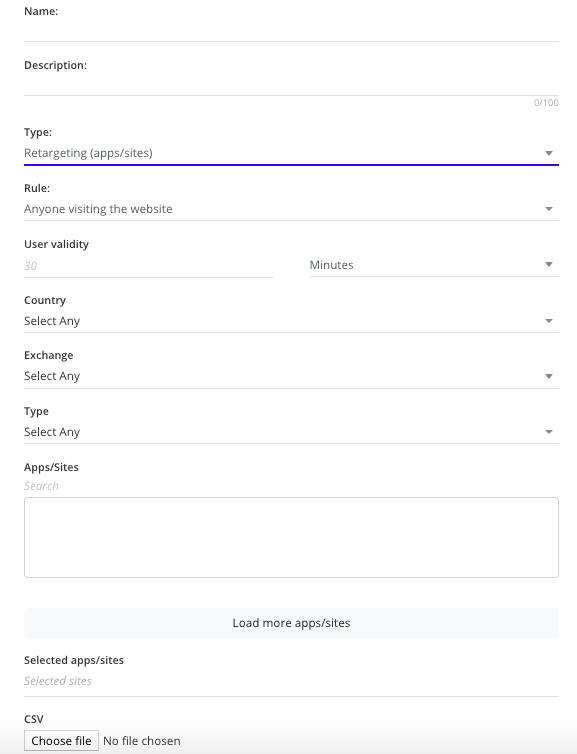Click the 'Load more apps/sites' button
577x754 pixels.
tap(291, 623)
